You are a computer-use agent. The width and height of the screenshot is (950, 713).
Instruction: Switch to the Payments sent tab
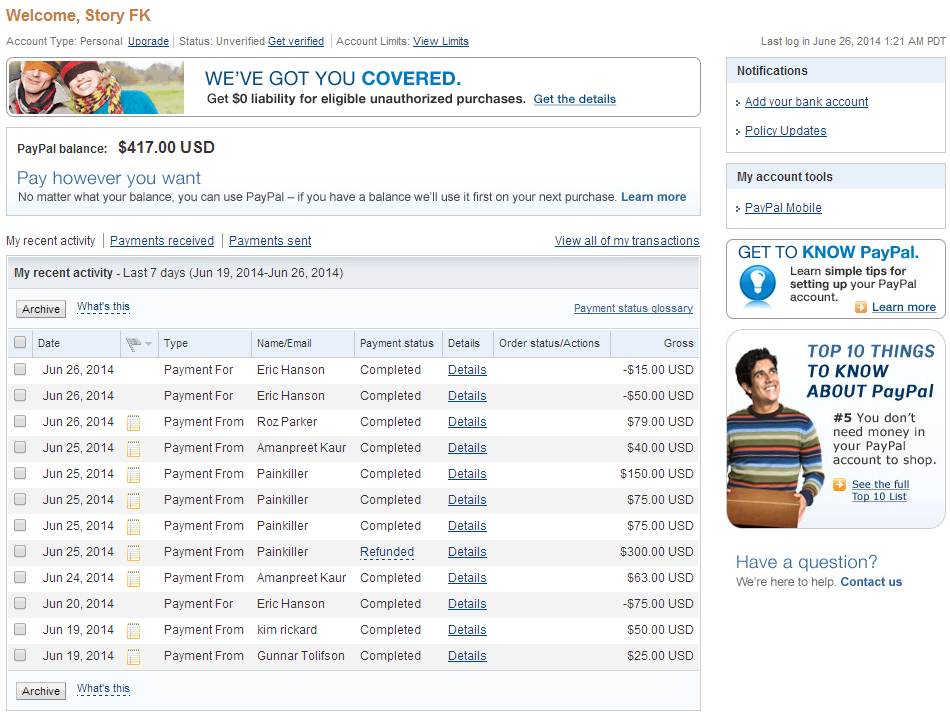(x=270, y=240)
